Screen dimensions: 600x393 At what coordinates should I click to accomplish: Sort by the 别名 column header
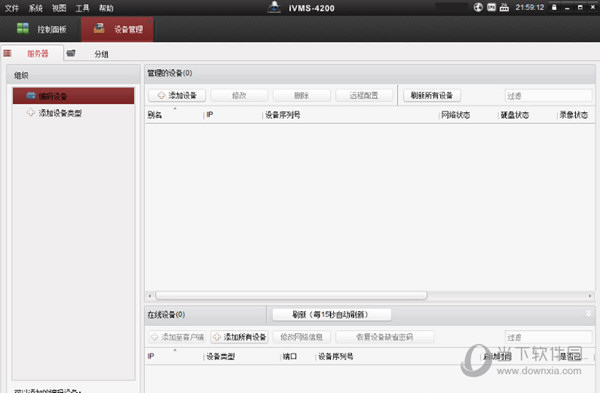pyautogui.click(x=155, y=115)
